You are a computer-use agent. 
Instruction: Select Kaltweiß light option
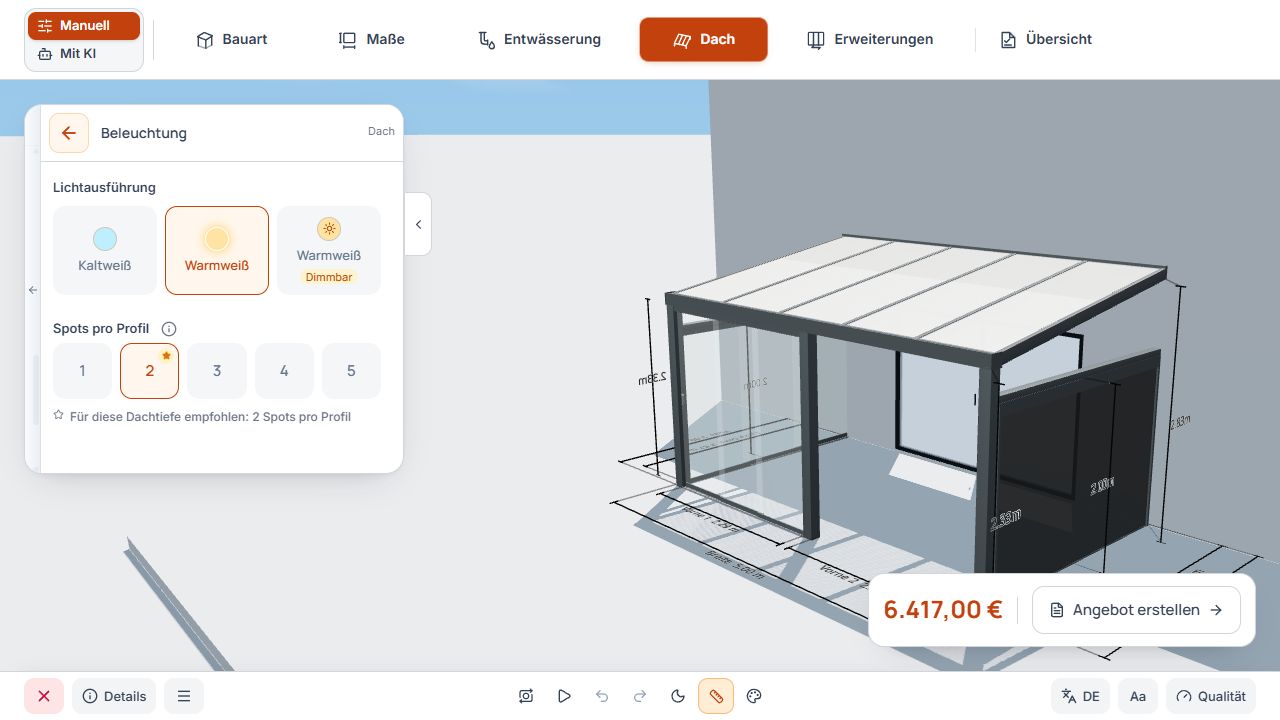[105, 250]
